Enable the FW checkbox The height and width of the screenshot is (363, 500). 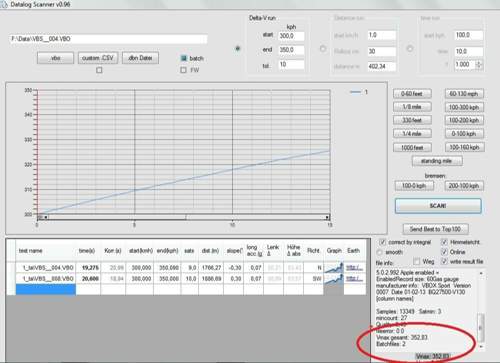click(x=183, y=70)
